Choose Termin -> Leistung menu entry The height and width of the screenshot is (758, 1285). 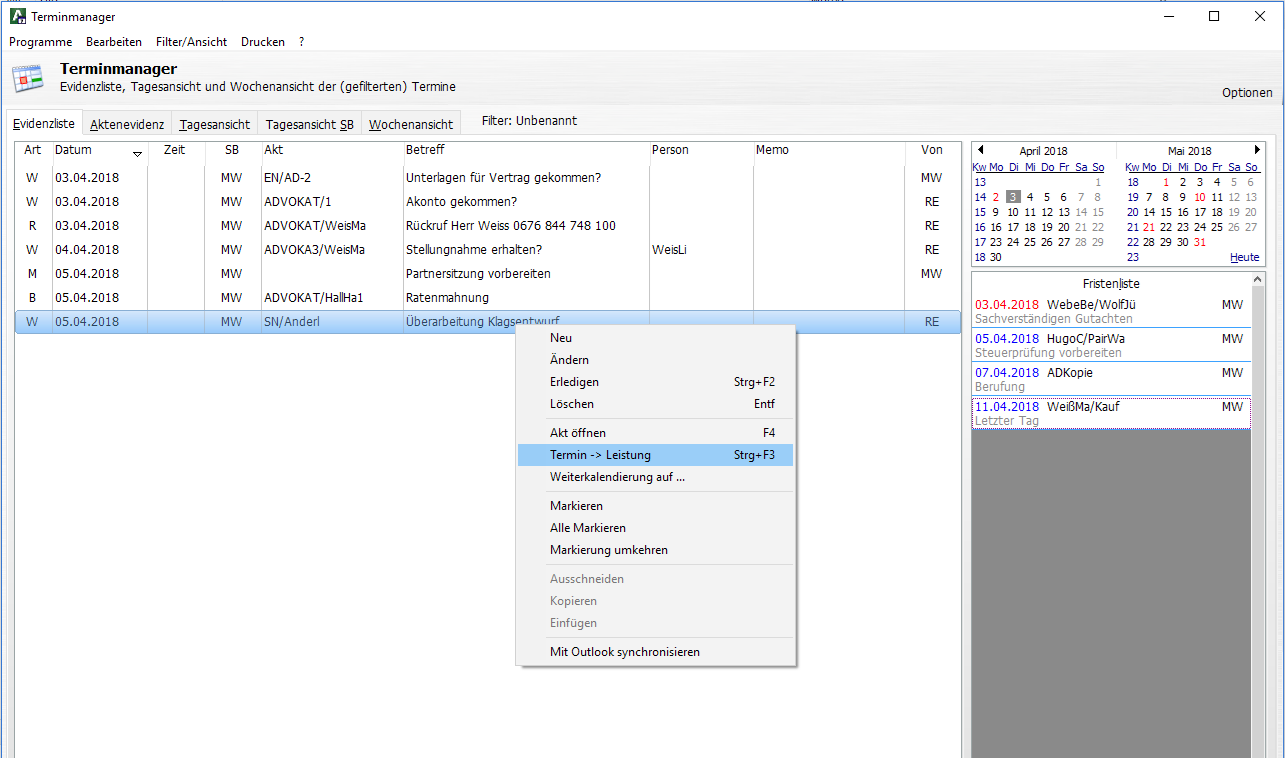tap(656, 455)
